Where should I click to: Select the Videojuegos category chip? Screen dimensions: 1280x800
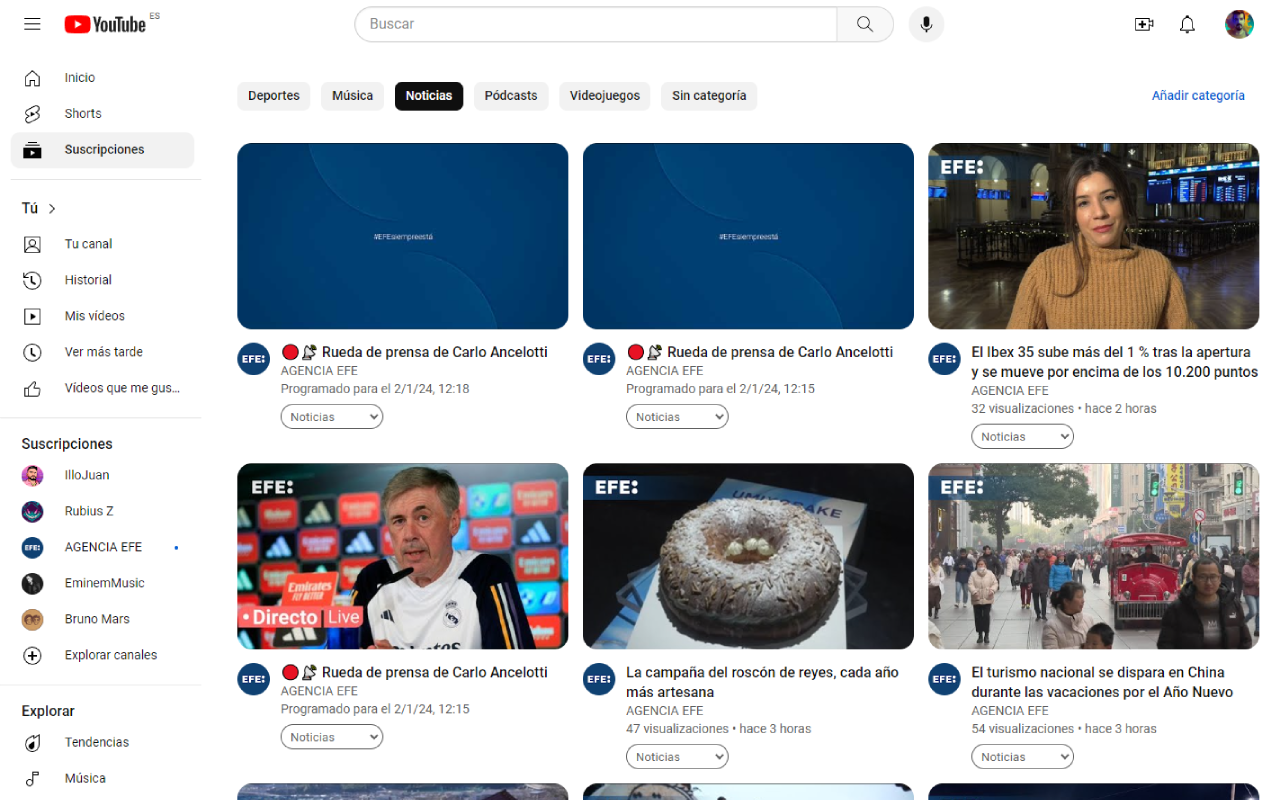point(605,96)
